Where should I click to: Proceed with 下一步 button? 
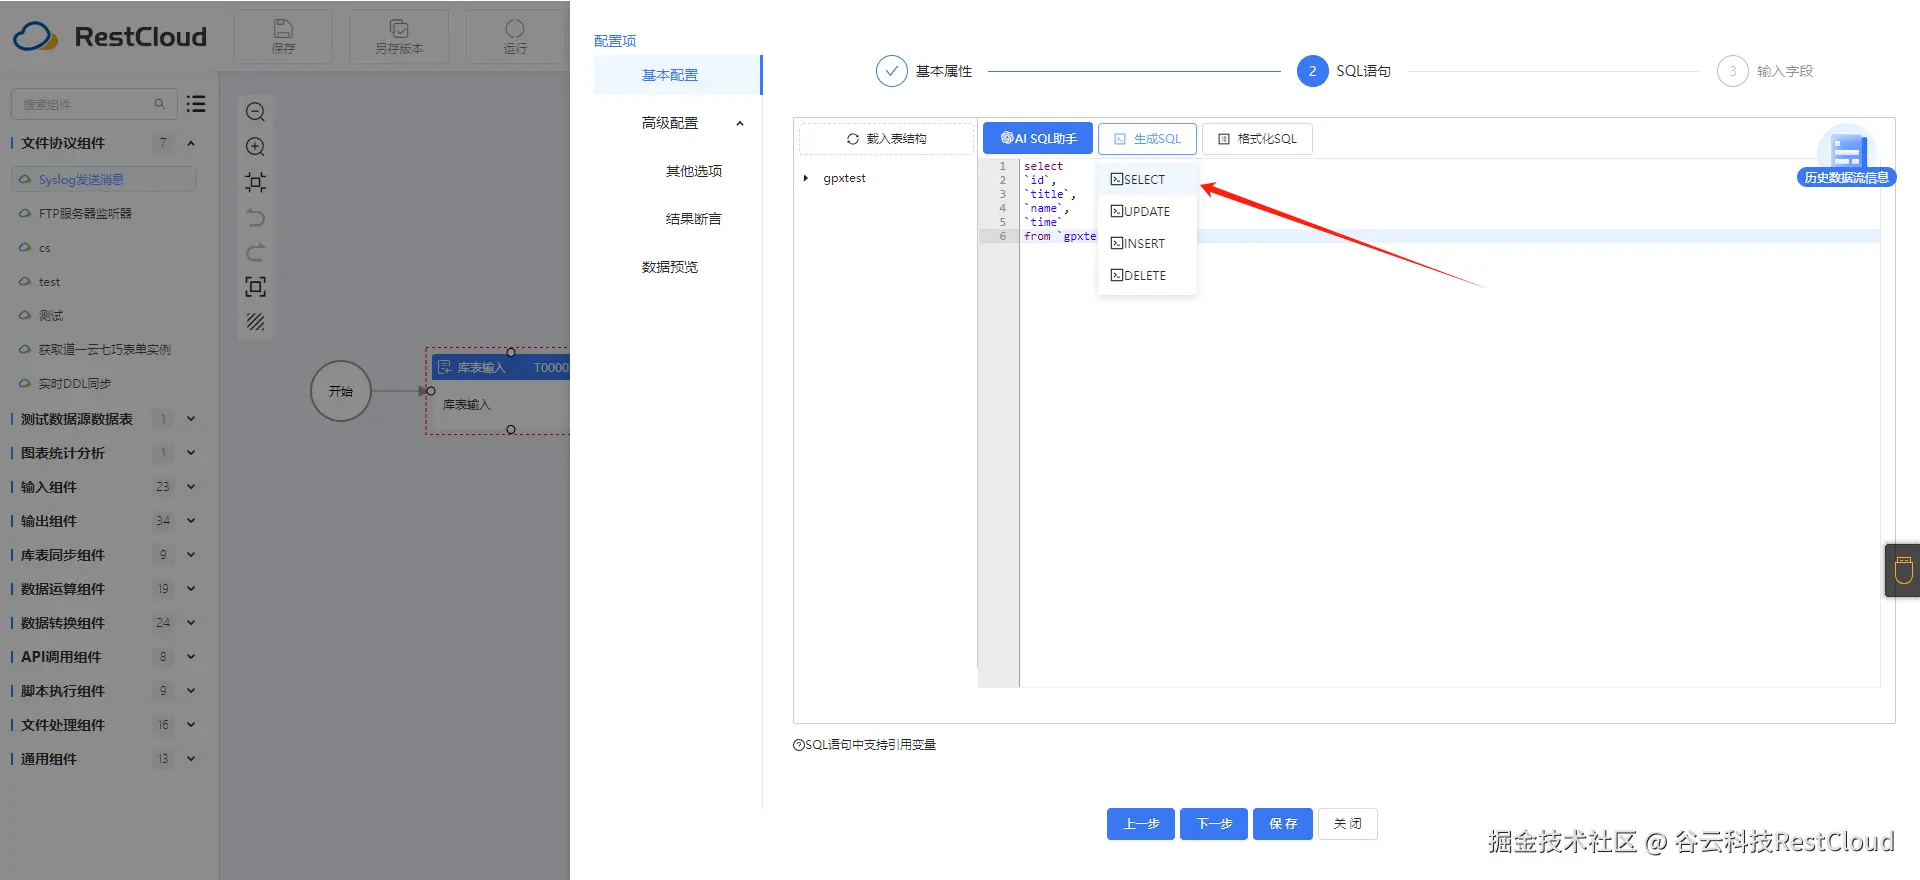tap(1214, 824)
